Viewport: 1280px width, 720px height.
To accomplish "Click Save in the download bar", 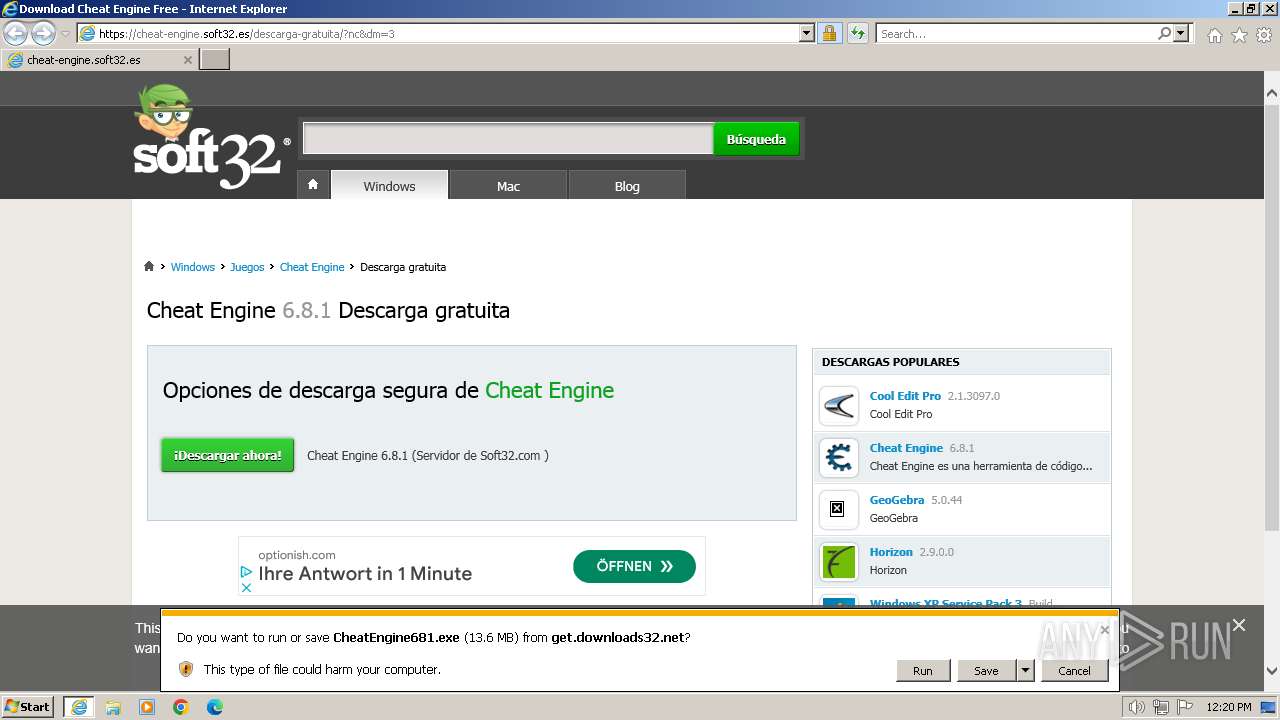I will [x=986, y=671].
